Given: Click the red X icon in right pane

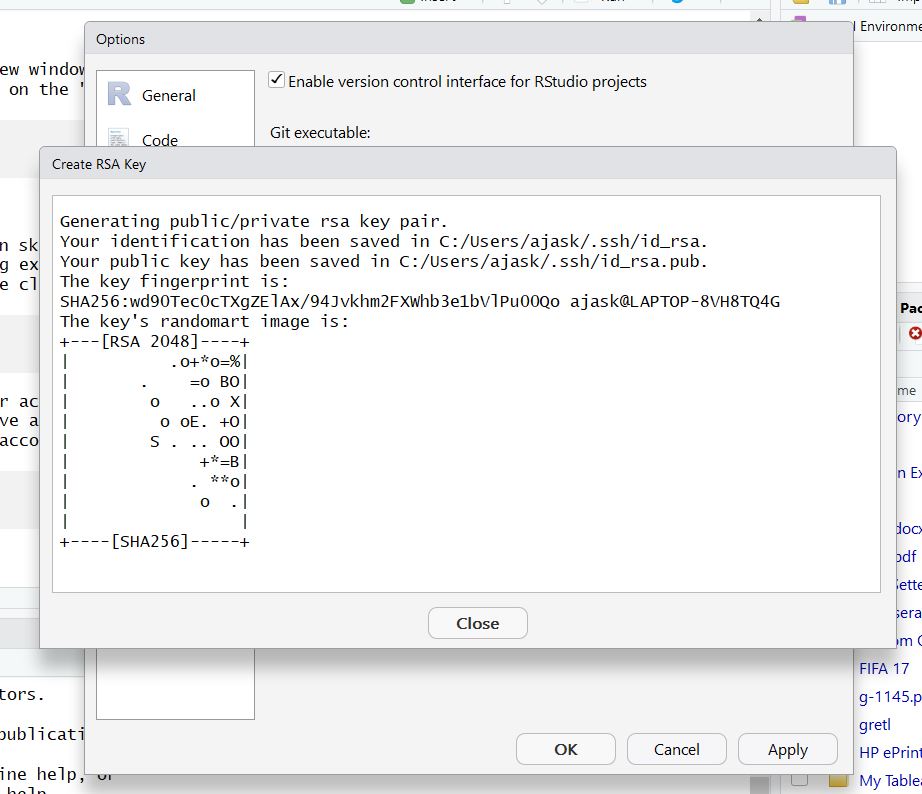Looking at the screenshot, I should (x=915, y=333).
